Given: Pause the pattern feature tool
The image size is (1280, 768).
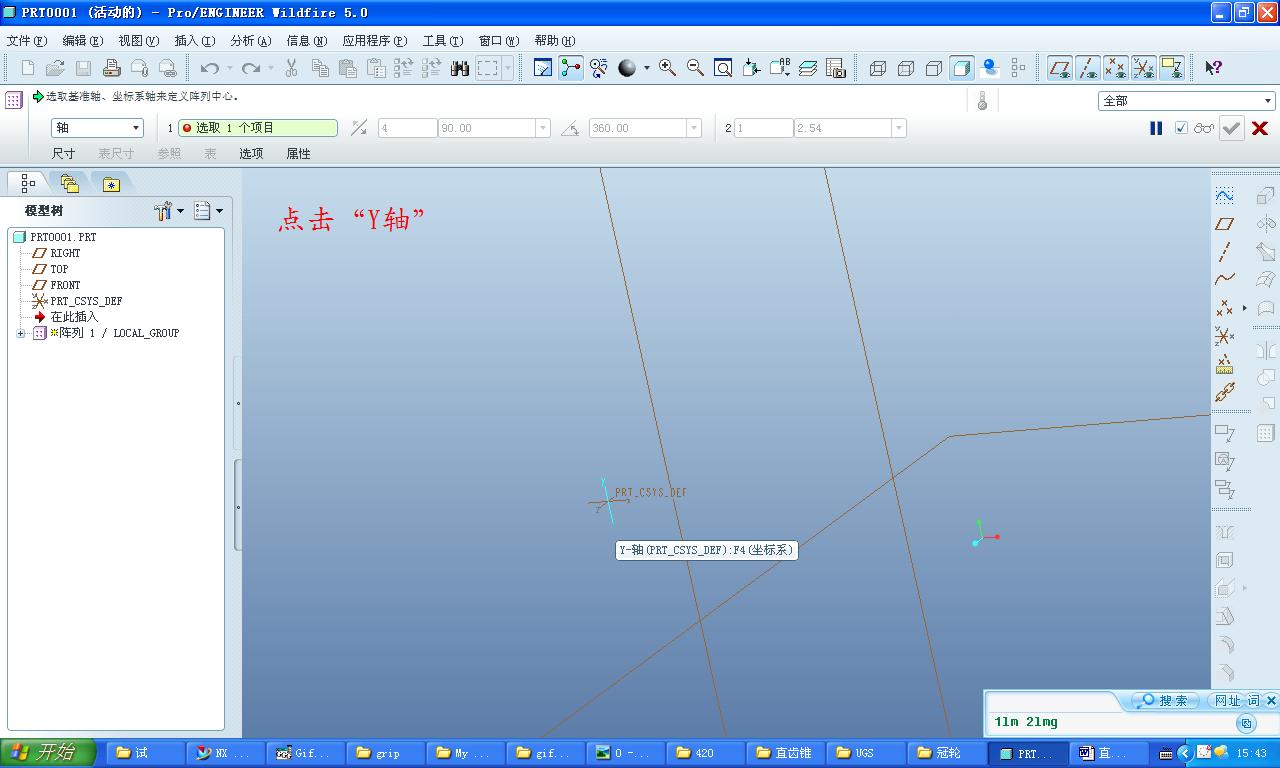Looking at the screenshot, I should 1156,128.
